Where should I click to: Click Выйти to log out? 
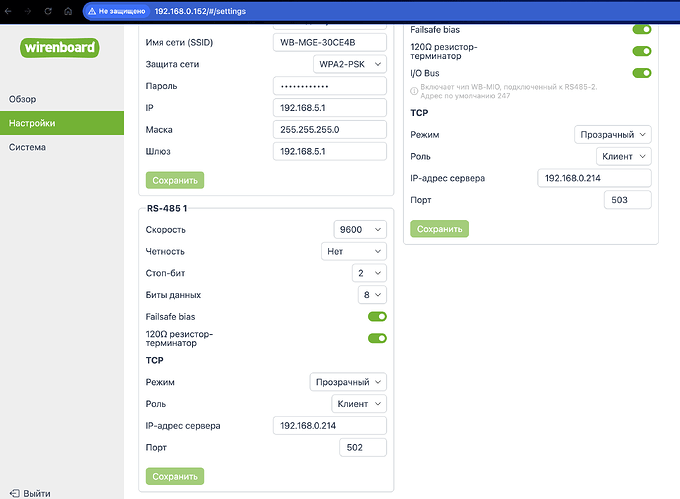tap(37, 493)
